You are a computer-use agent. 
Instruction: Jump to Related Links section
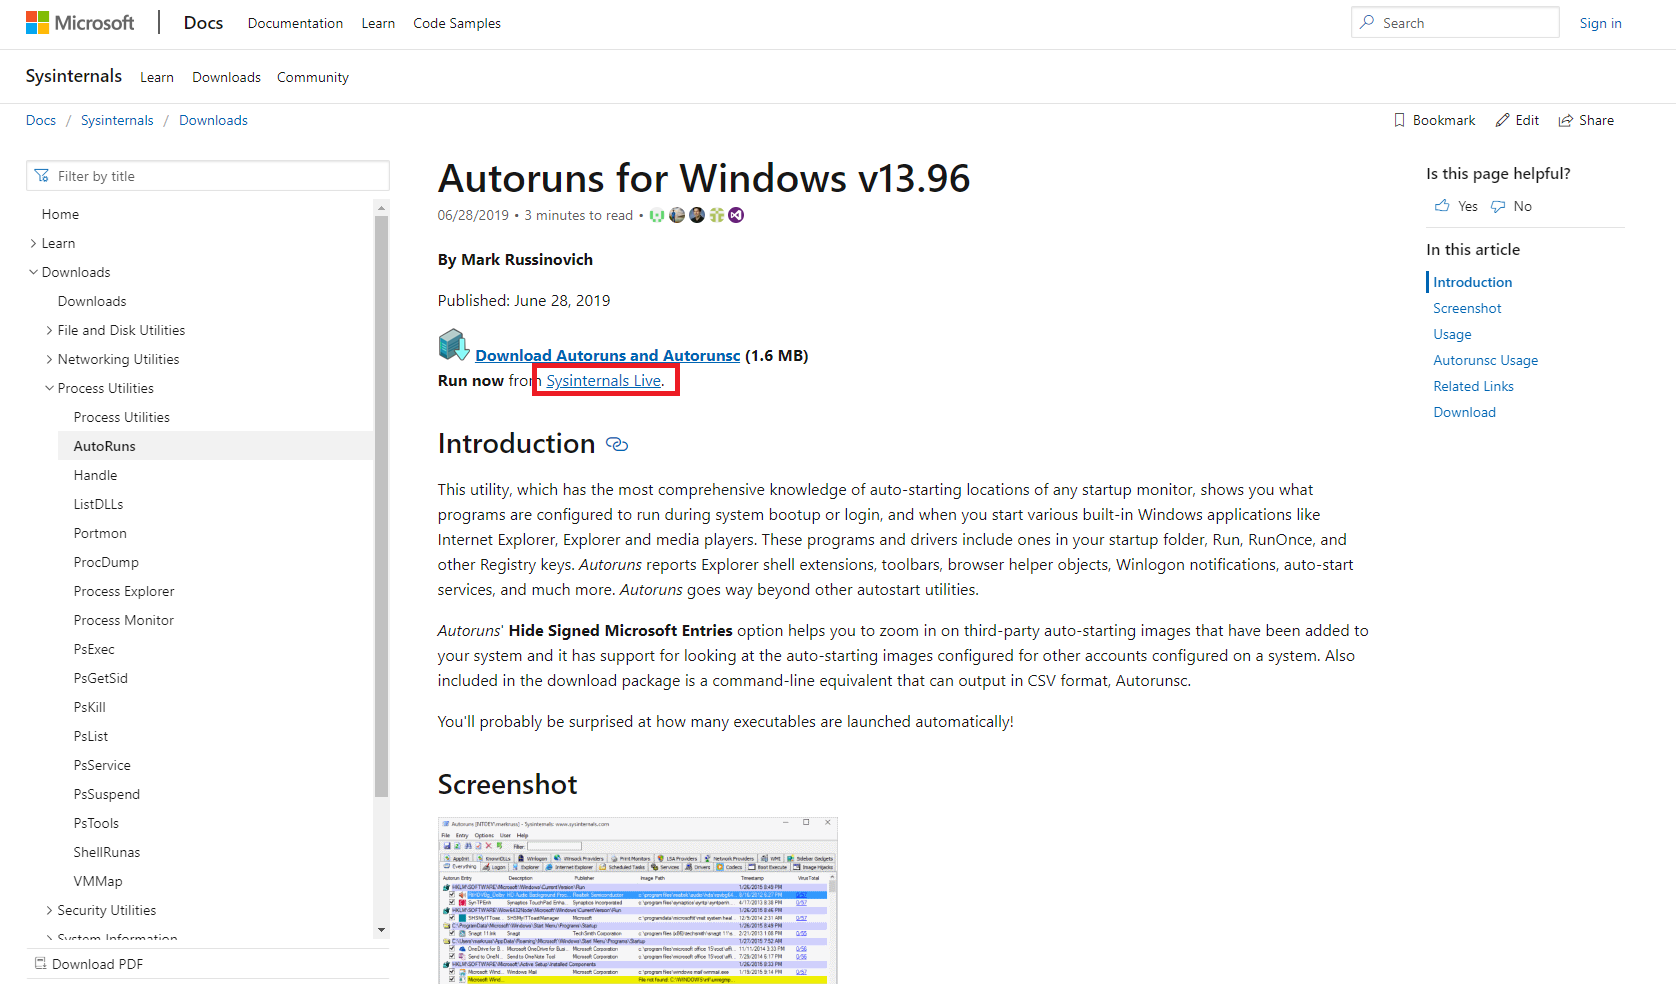(x=1473, y=386)
